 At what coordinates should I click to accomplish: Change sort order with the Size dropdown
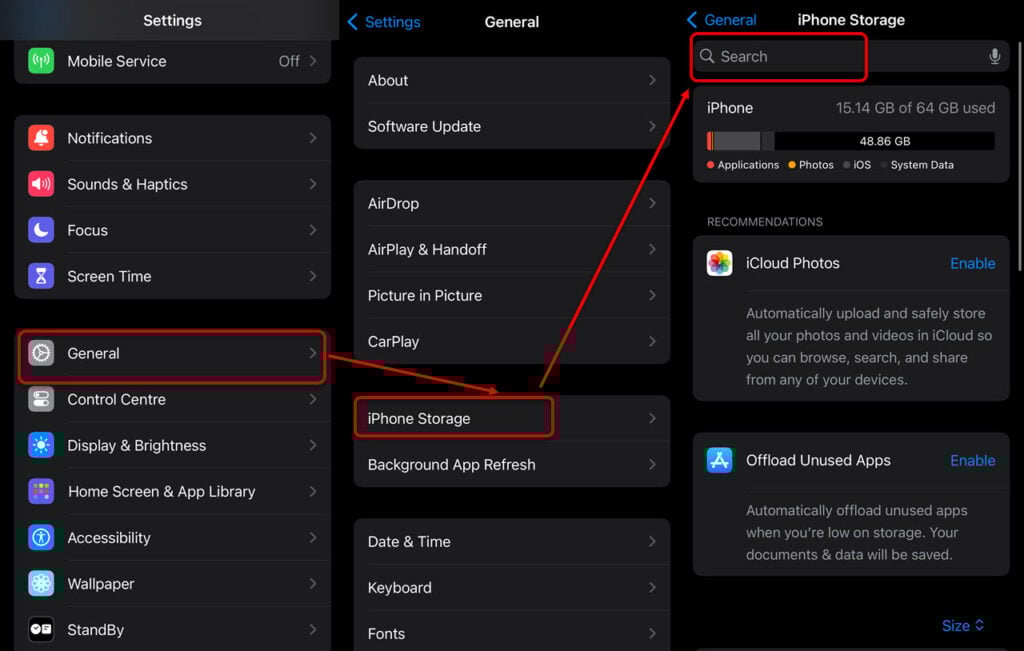(963, 626)
